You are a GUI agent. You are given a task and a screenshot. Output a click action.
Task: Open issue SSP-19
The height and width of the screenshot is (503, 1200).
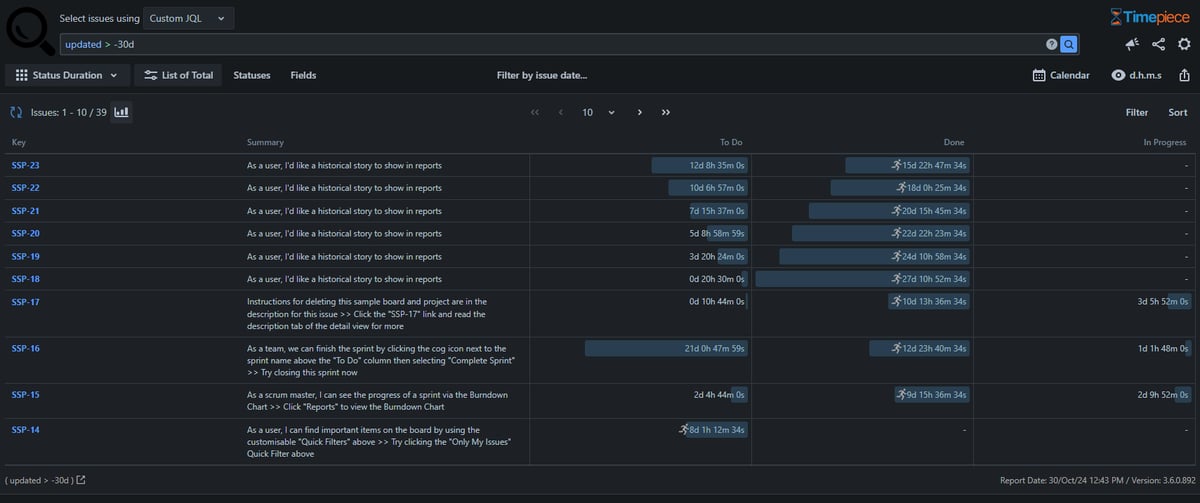[25, 256]
